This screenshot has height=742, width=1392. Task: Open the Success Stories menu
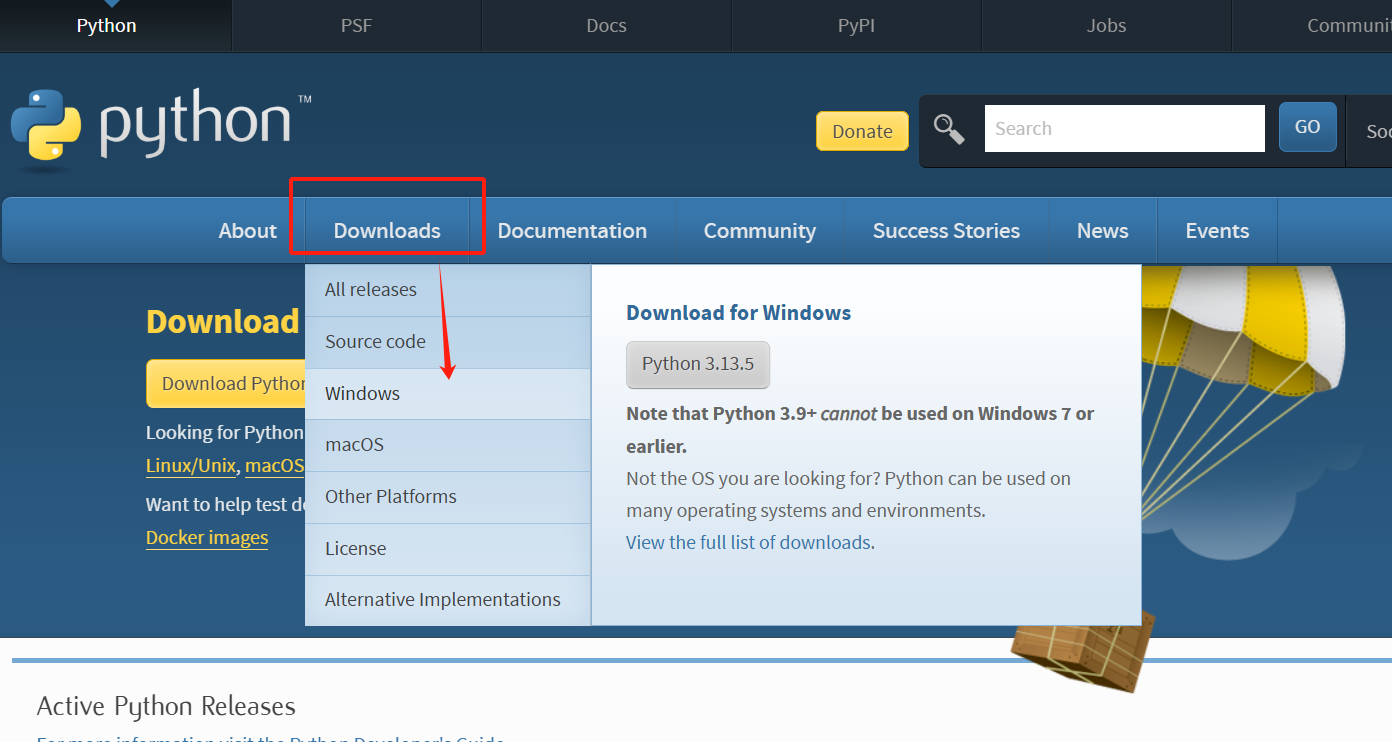click(946, 231)
